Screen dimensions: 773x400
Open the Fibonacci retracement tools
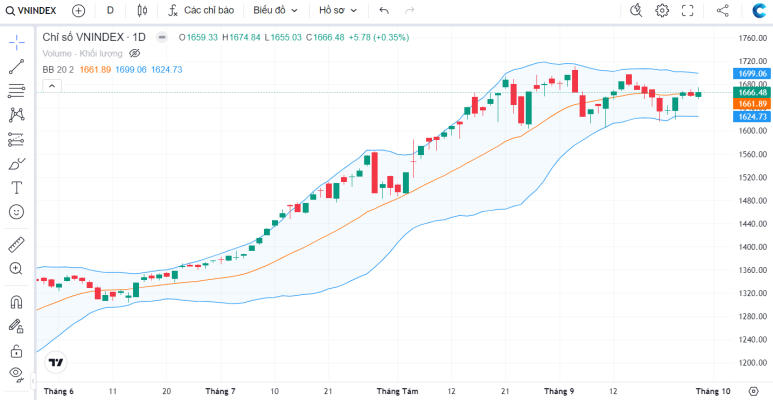[16, 91]
